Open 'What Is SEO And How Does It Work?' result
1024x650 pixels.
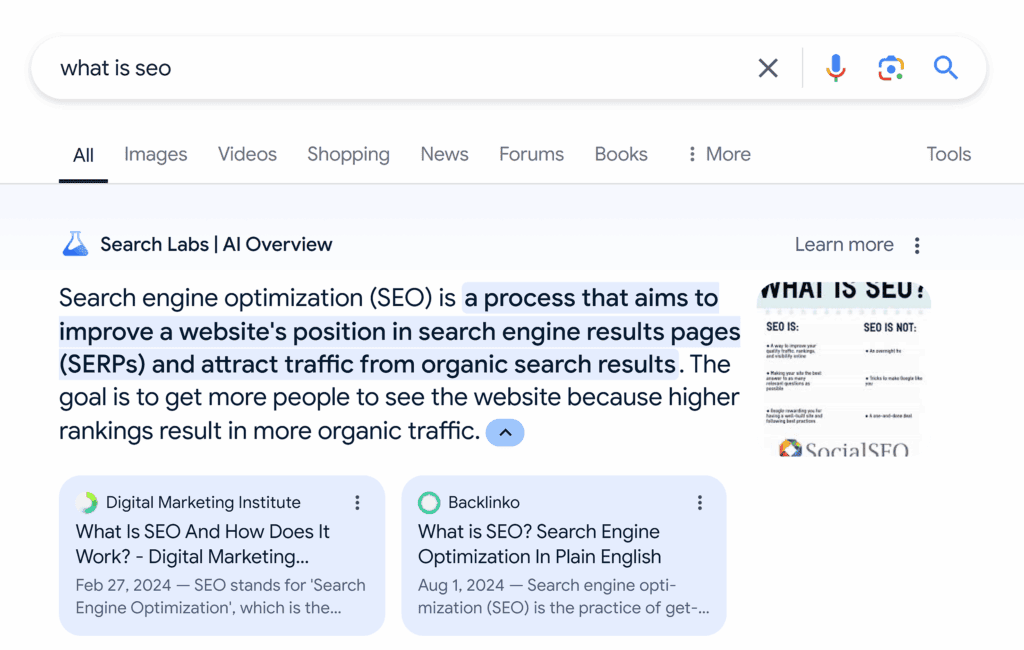tap(202, 544)
